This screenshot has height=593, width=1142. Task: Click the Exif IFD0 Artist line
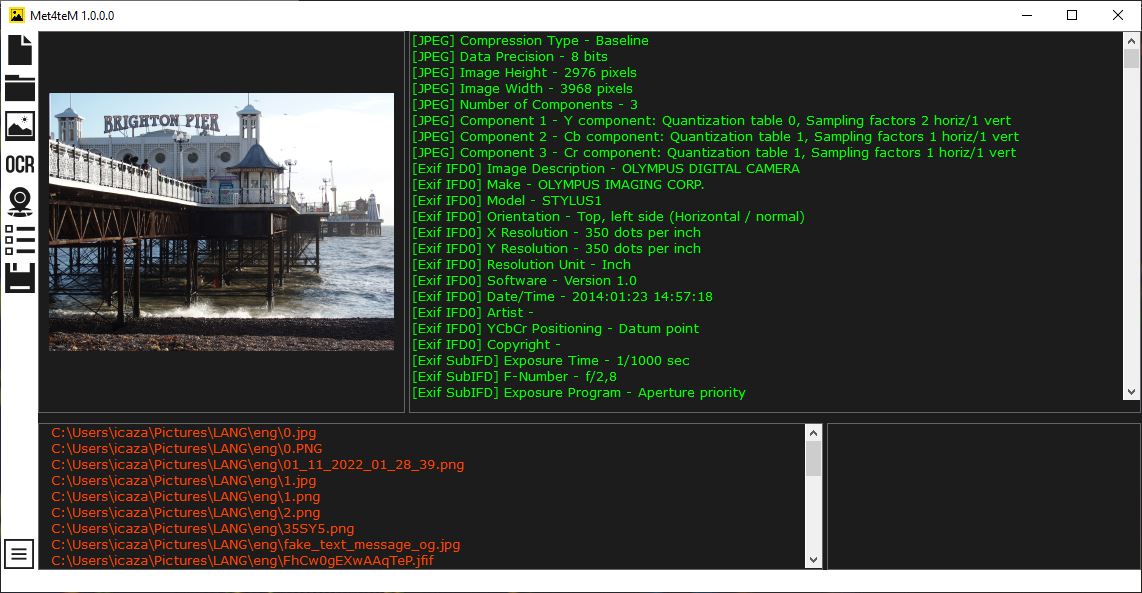473,313
